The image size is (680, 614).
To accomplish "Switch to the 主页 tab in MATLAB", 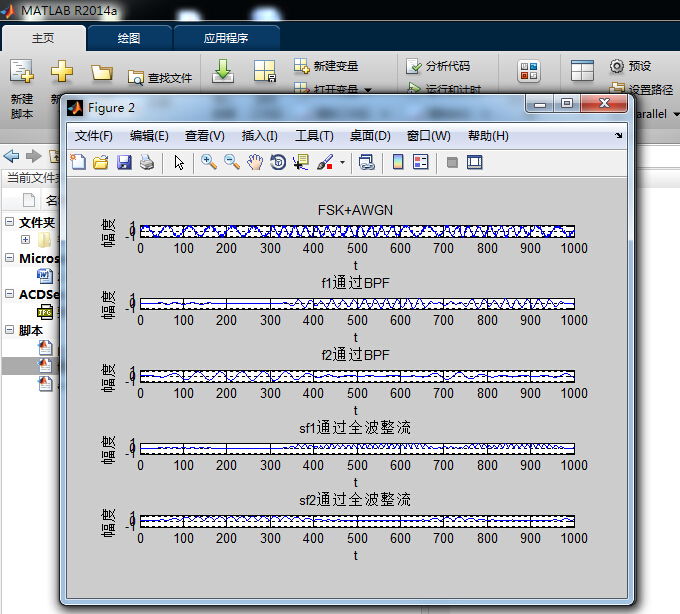I will [43, 38].
